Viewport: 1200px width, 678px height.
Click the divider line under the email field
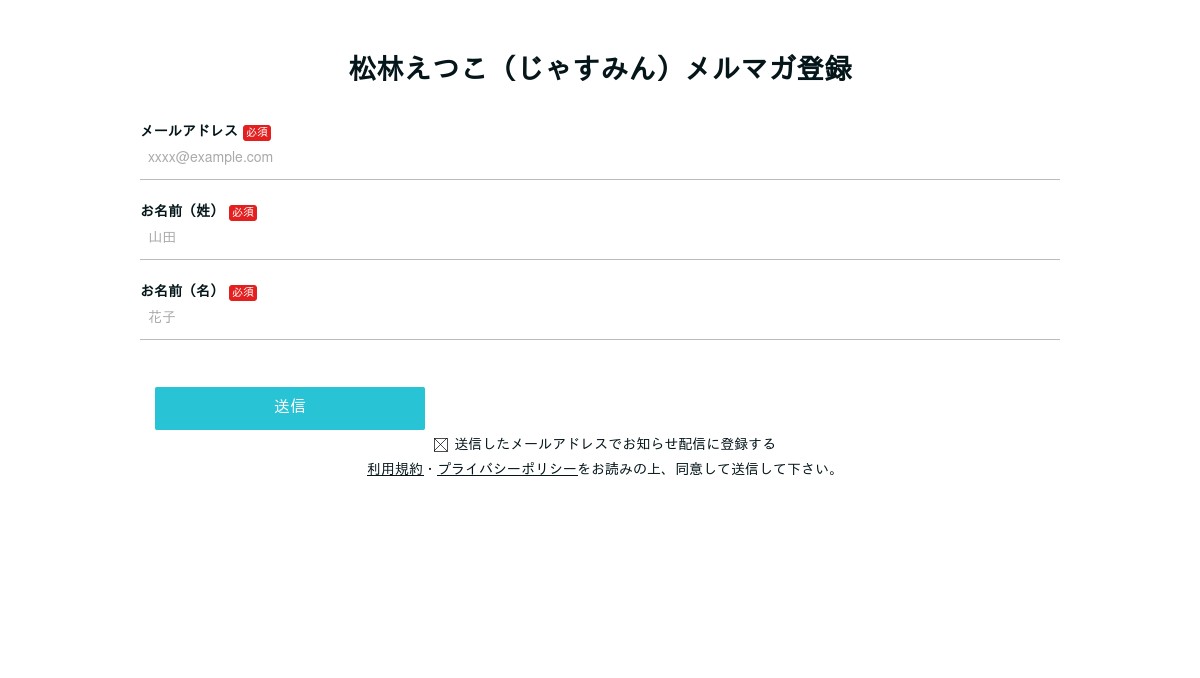600,180
